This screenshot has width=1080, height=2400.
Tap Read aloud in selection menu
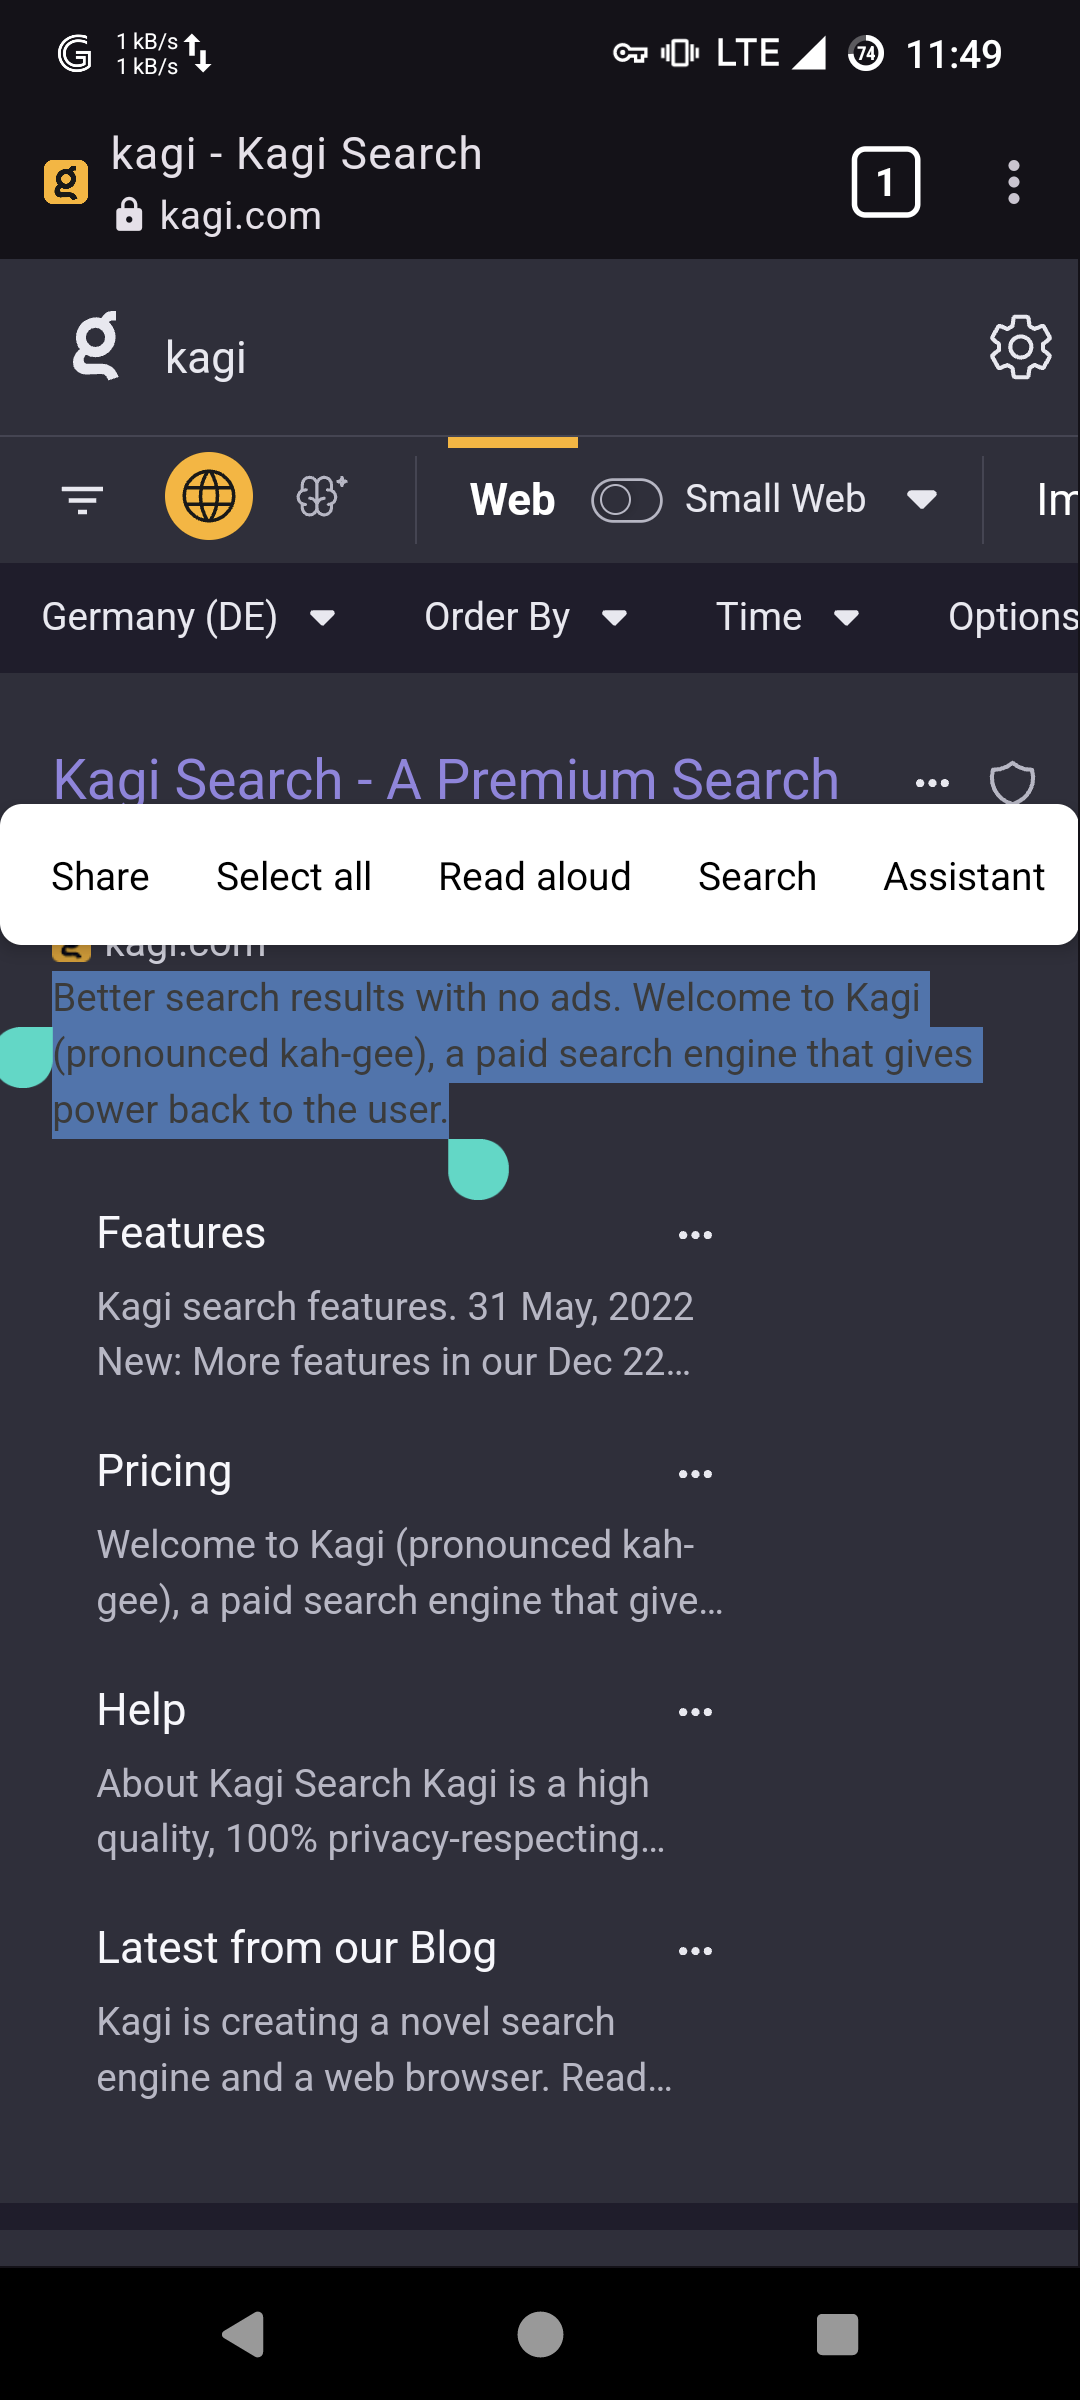535,876
